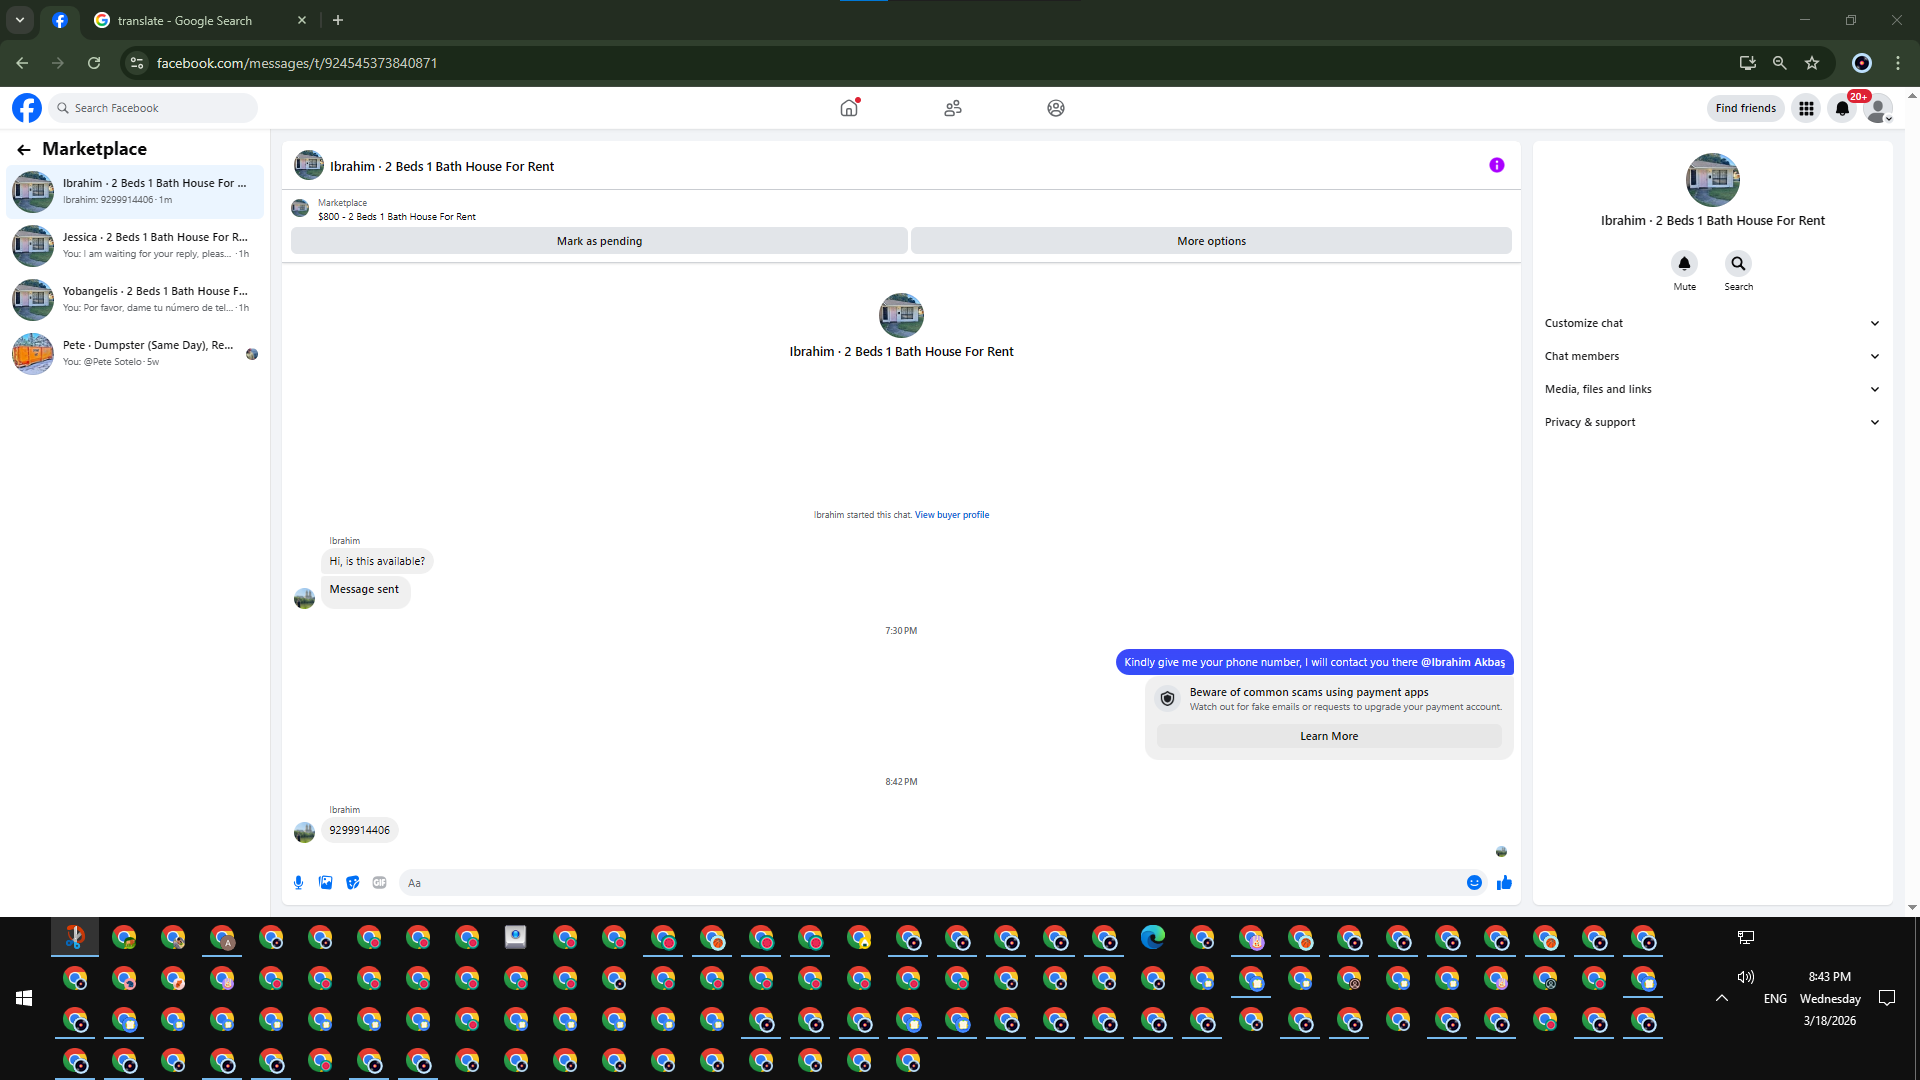
Task: Click the Facebook Home icon
Action: [x=849, y=108]
